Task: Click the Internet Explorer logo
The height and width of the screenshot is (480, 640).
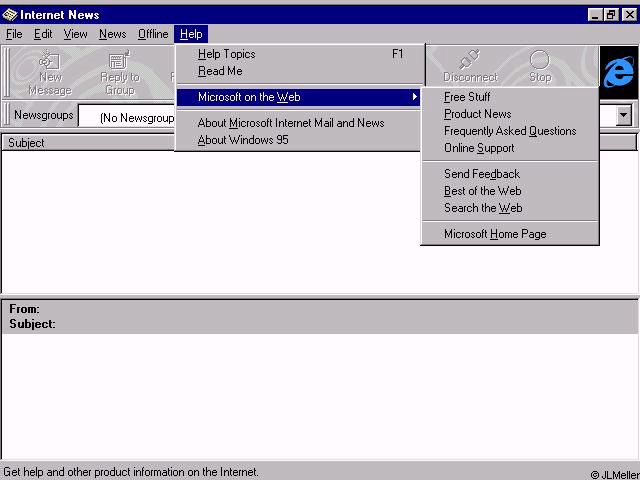Action: [x=619, y=72]
